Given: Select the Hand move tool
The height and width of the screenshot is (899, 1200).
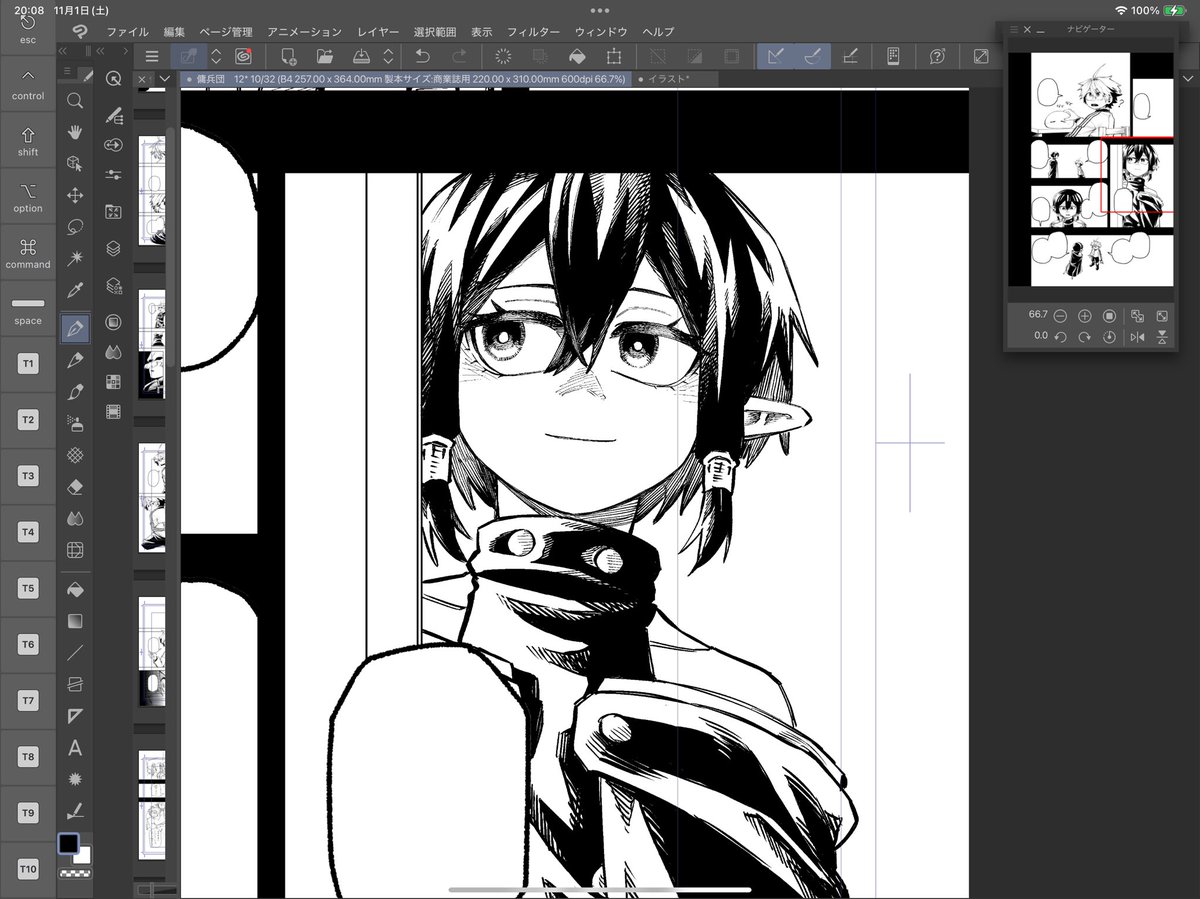Looking at the screenshot, I should point(74,131).
